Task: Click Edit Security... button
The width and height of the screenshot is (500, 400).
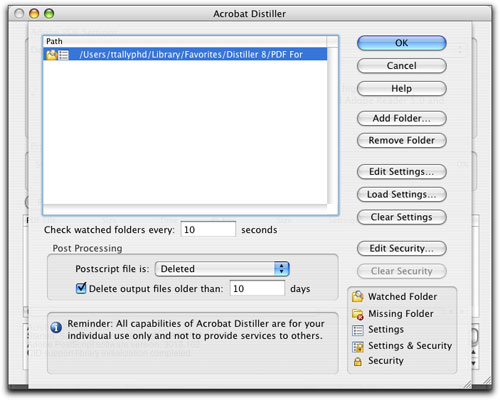Action: (x=401, y=248)
